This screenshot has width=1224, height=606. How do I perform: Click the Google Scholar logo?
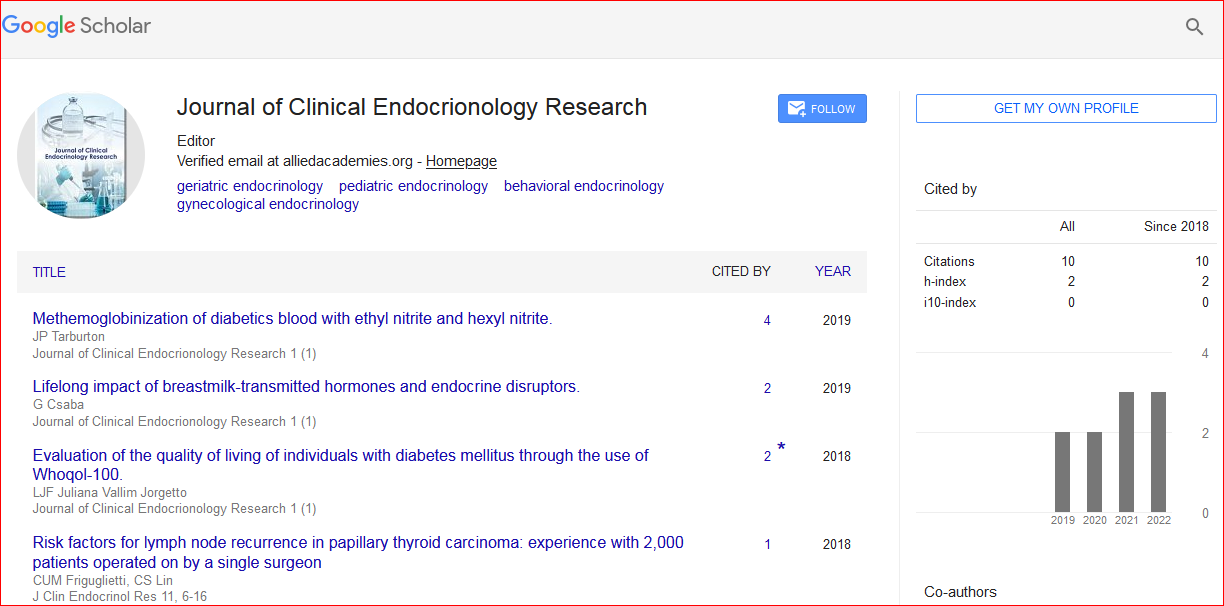(77, 26)
